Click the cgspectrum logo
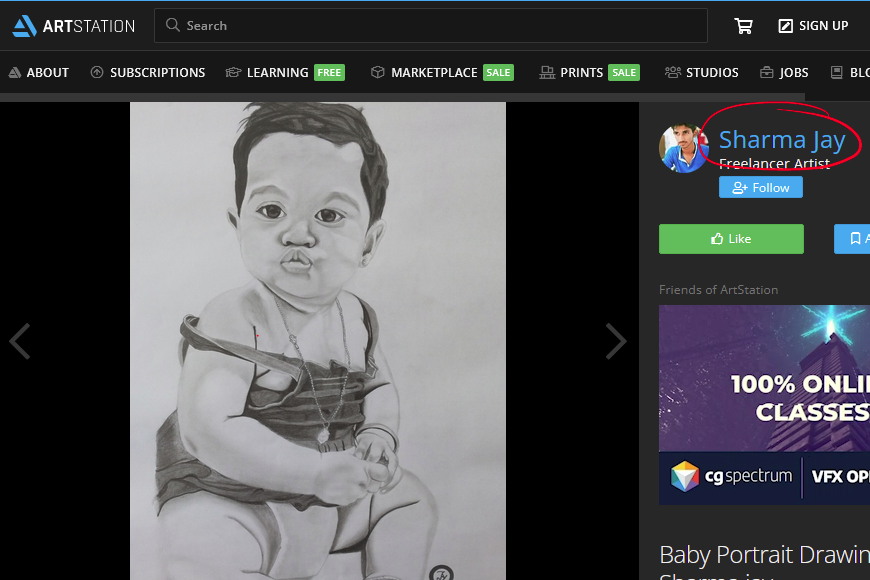This screenshot has width=870, height=580. coord(732,476)
